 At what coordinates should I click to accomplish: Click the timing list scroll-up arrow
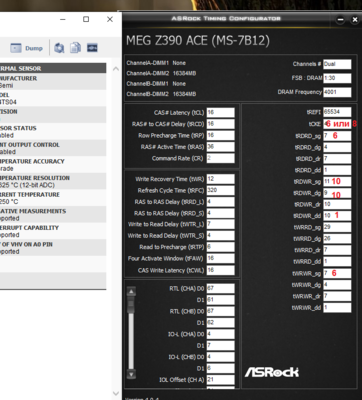[x=131, y=292]
